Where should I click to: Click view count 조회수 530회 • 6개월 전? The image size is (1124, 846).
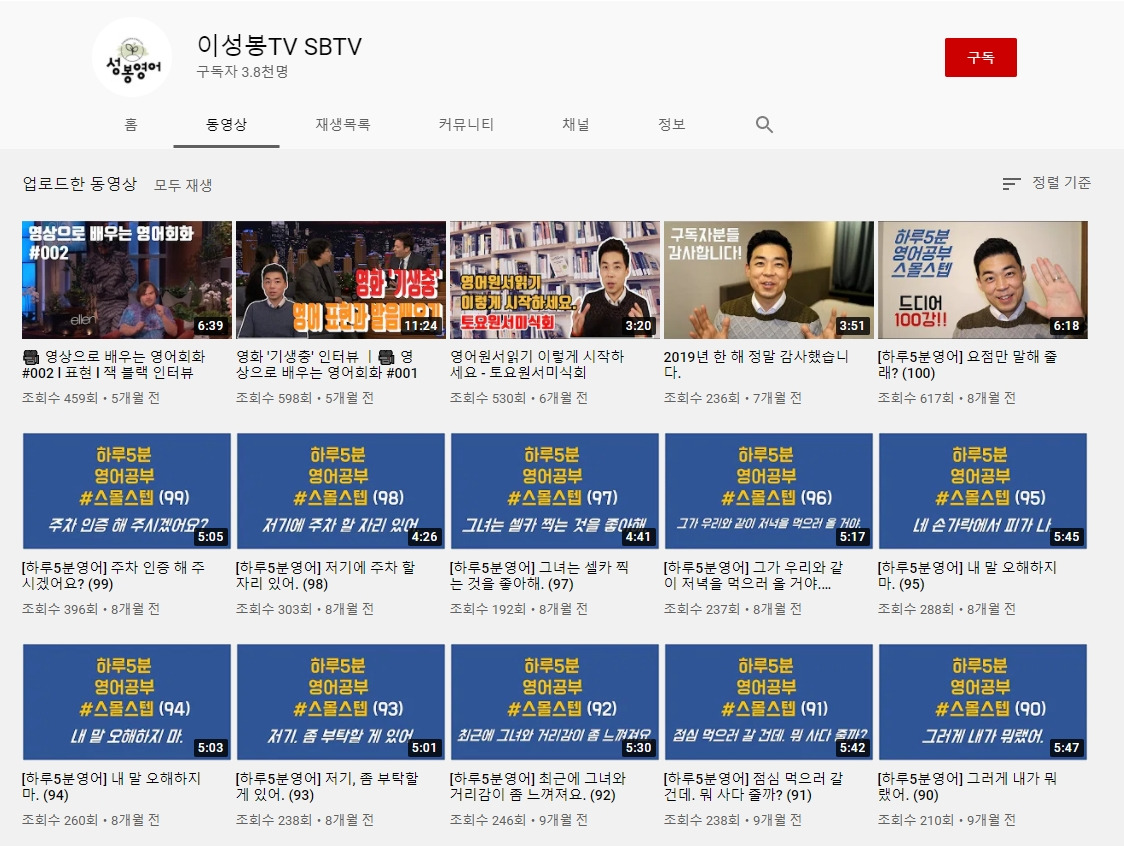click(519, 398)
